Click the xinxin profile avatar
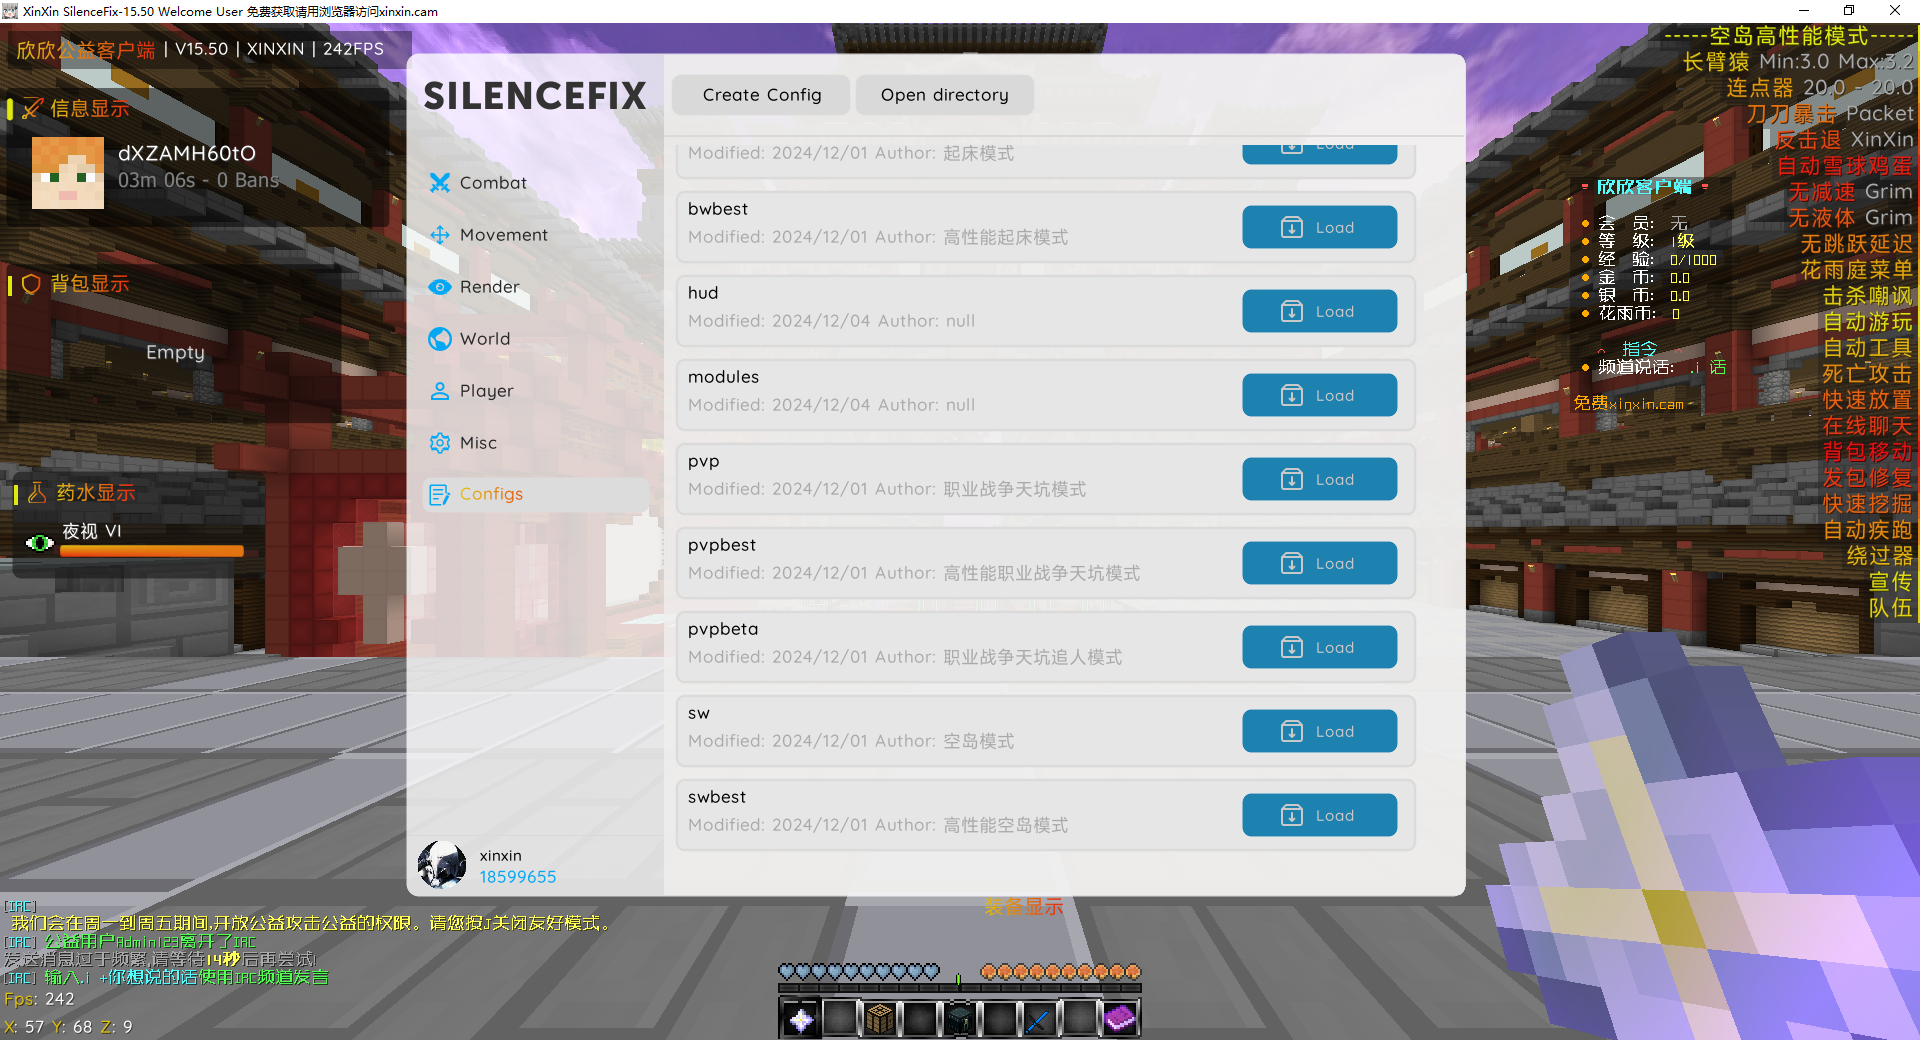 pos(442,865)
